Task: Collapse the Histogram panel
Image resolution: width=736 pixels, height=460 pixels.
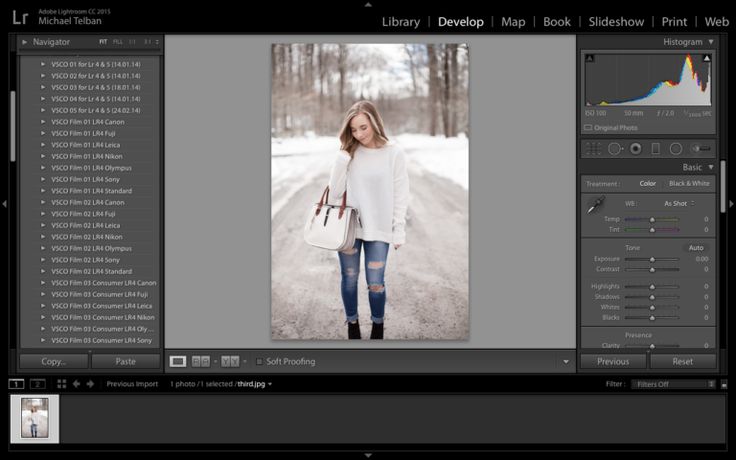Action: (711, 42)
